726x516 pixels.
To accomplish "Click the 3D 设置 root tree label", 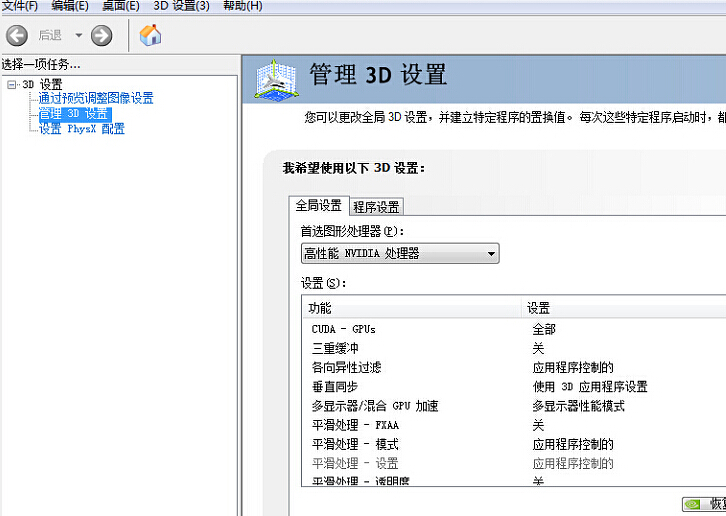I will pos(42,84).
